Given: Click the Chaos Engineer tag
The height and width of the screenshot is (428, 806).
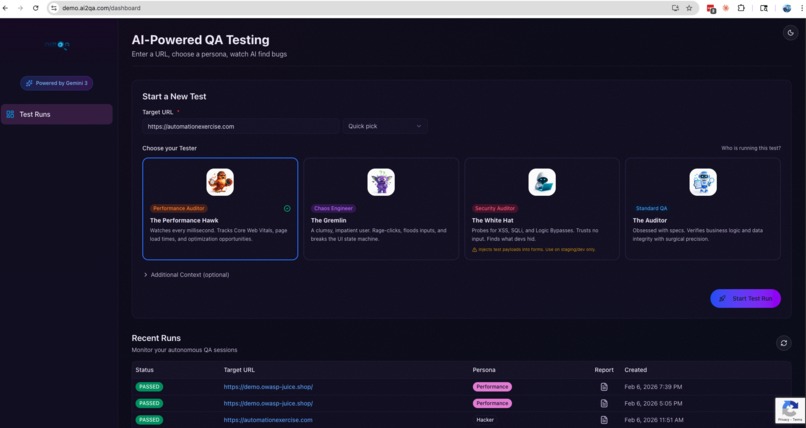Looking at the screenshot, I should point(333,209).
